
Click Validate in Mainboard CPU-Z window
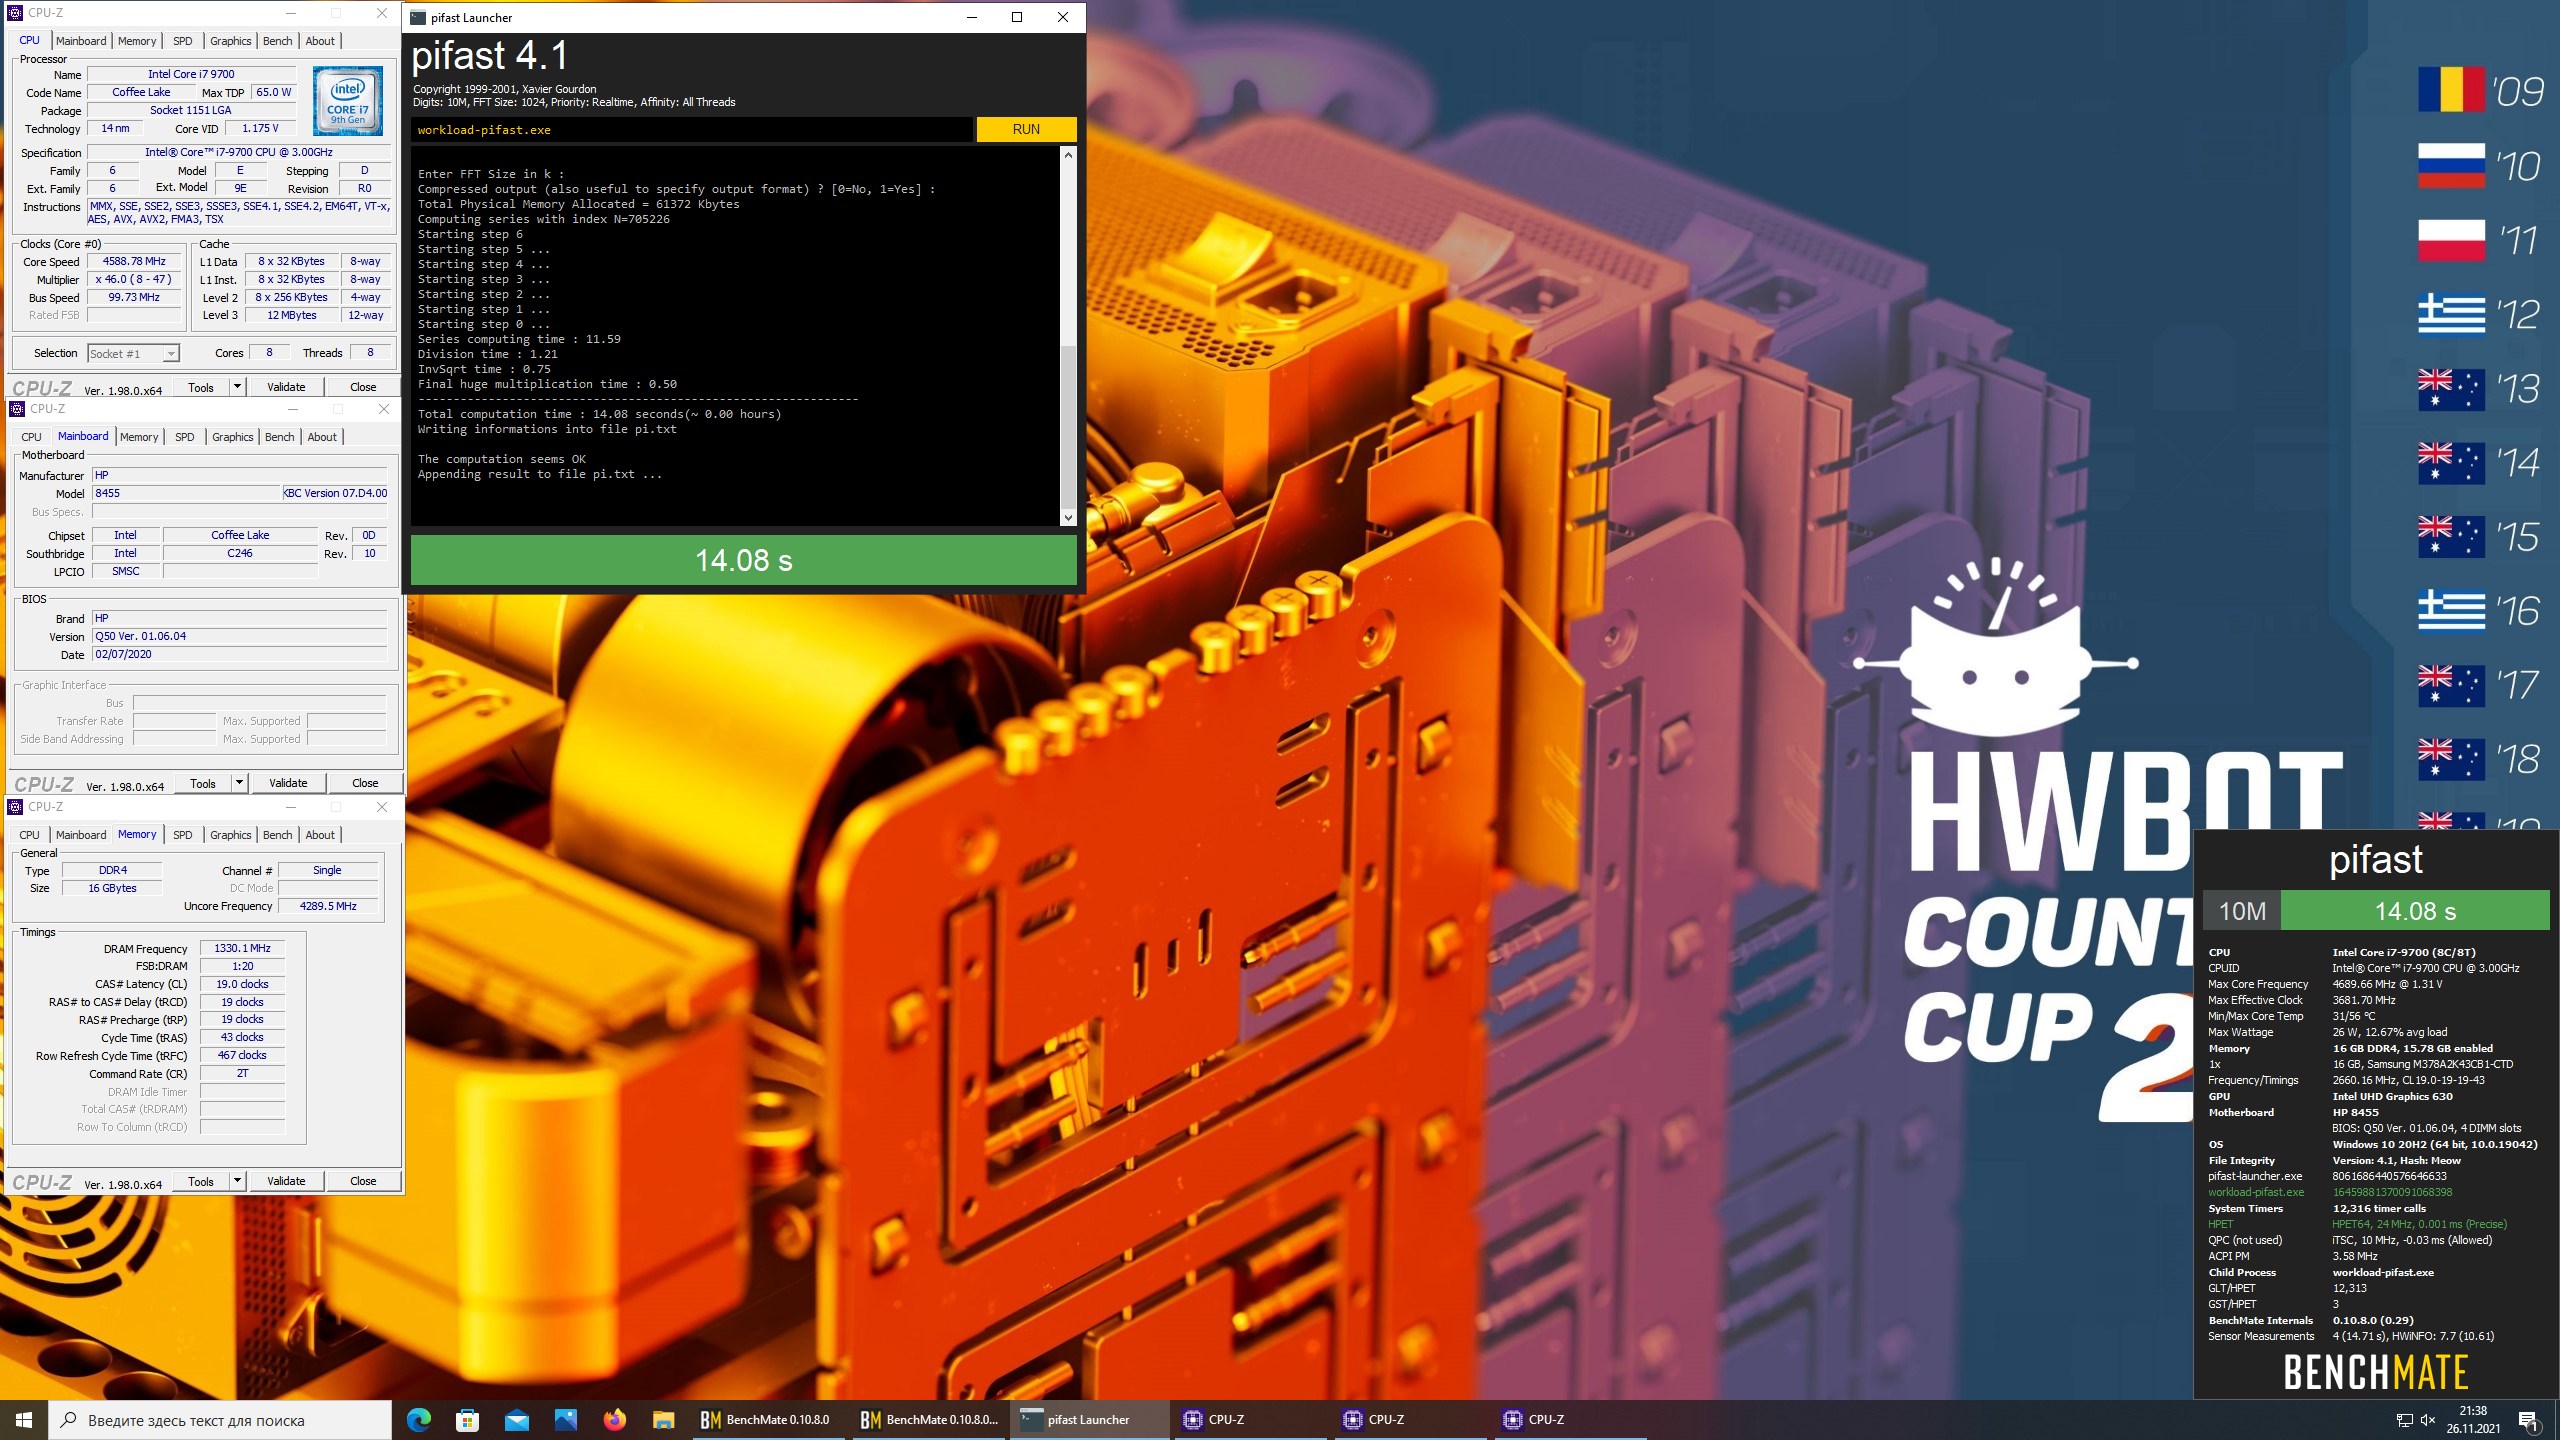(x=288, y=783)
